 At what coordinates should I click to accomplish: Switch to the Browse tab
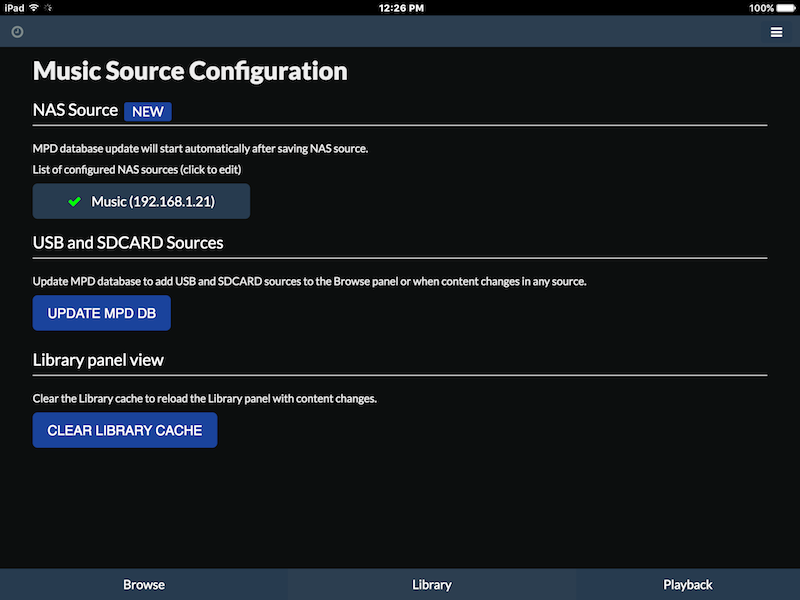pos(144,585)
